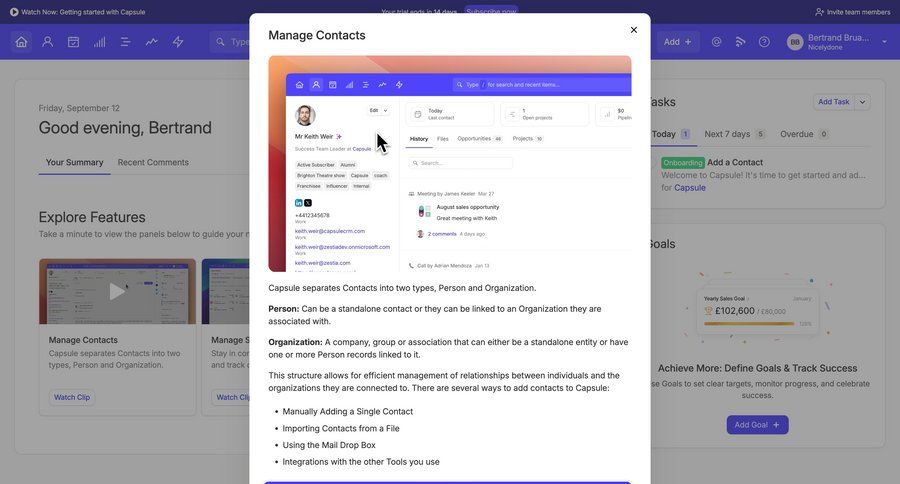Open the Add new item menu

click(x=677, y=42)
